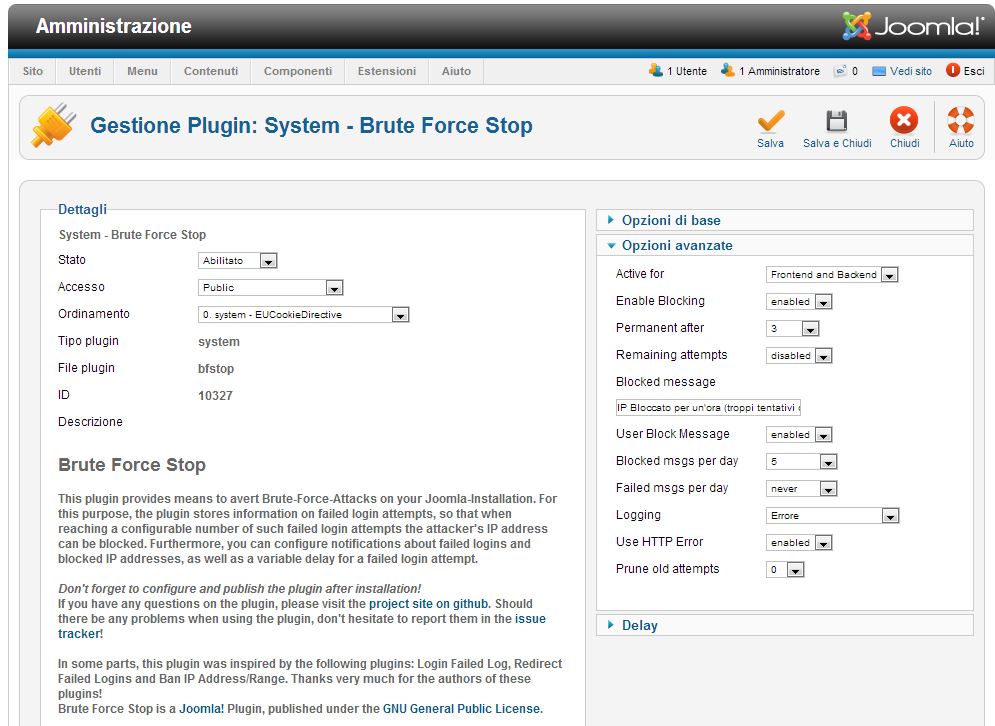Click the File plugin value bfstop
The width and height of the screenshot is (995, 726).
click(x=216, y=369)
